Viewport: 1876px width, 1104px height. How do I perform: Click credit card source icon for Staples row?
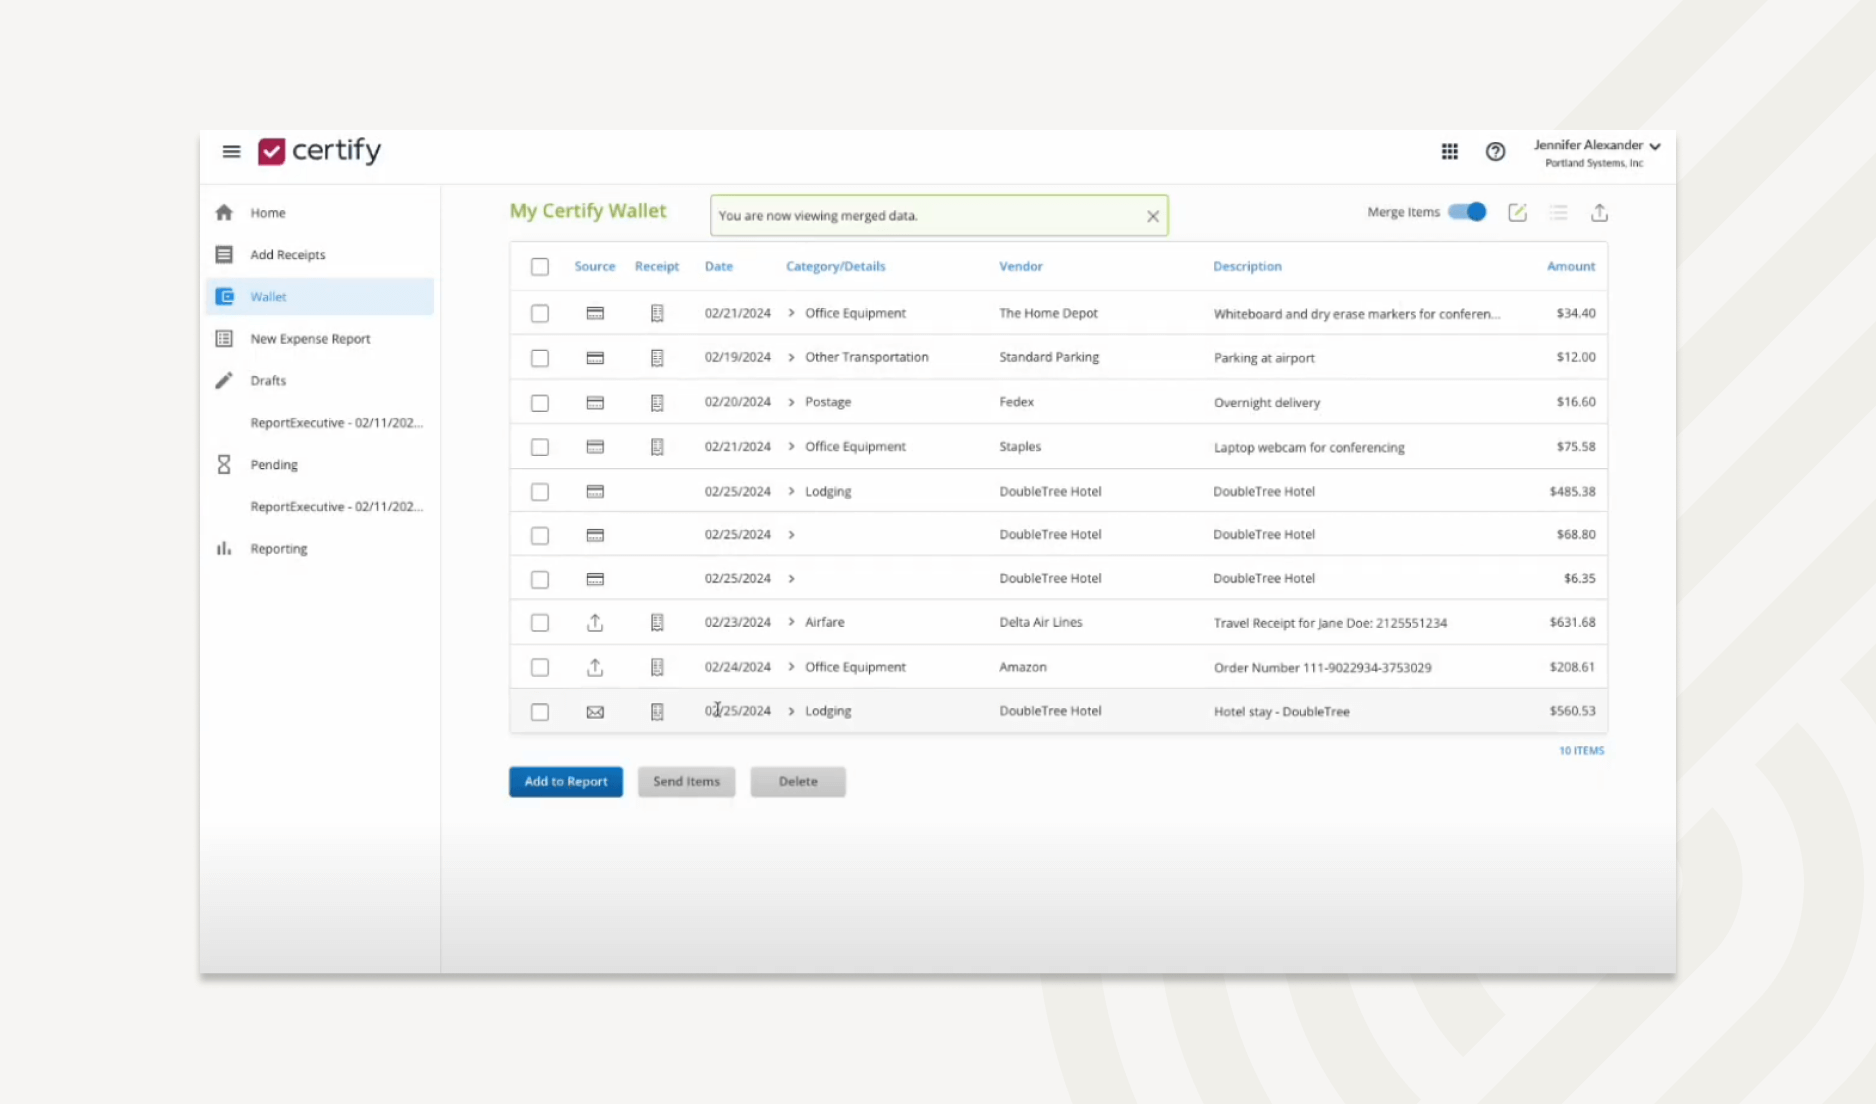(595, 447)
